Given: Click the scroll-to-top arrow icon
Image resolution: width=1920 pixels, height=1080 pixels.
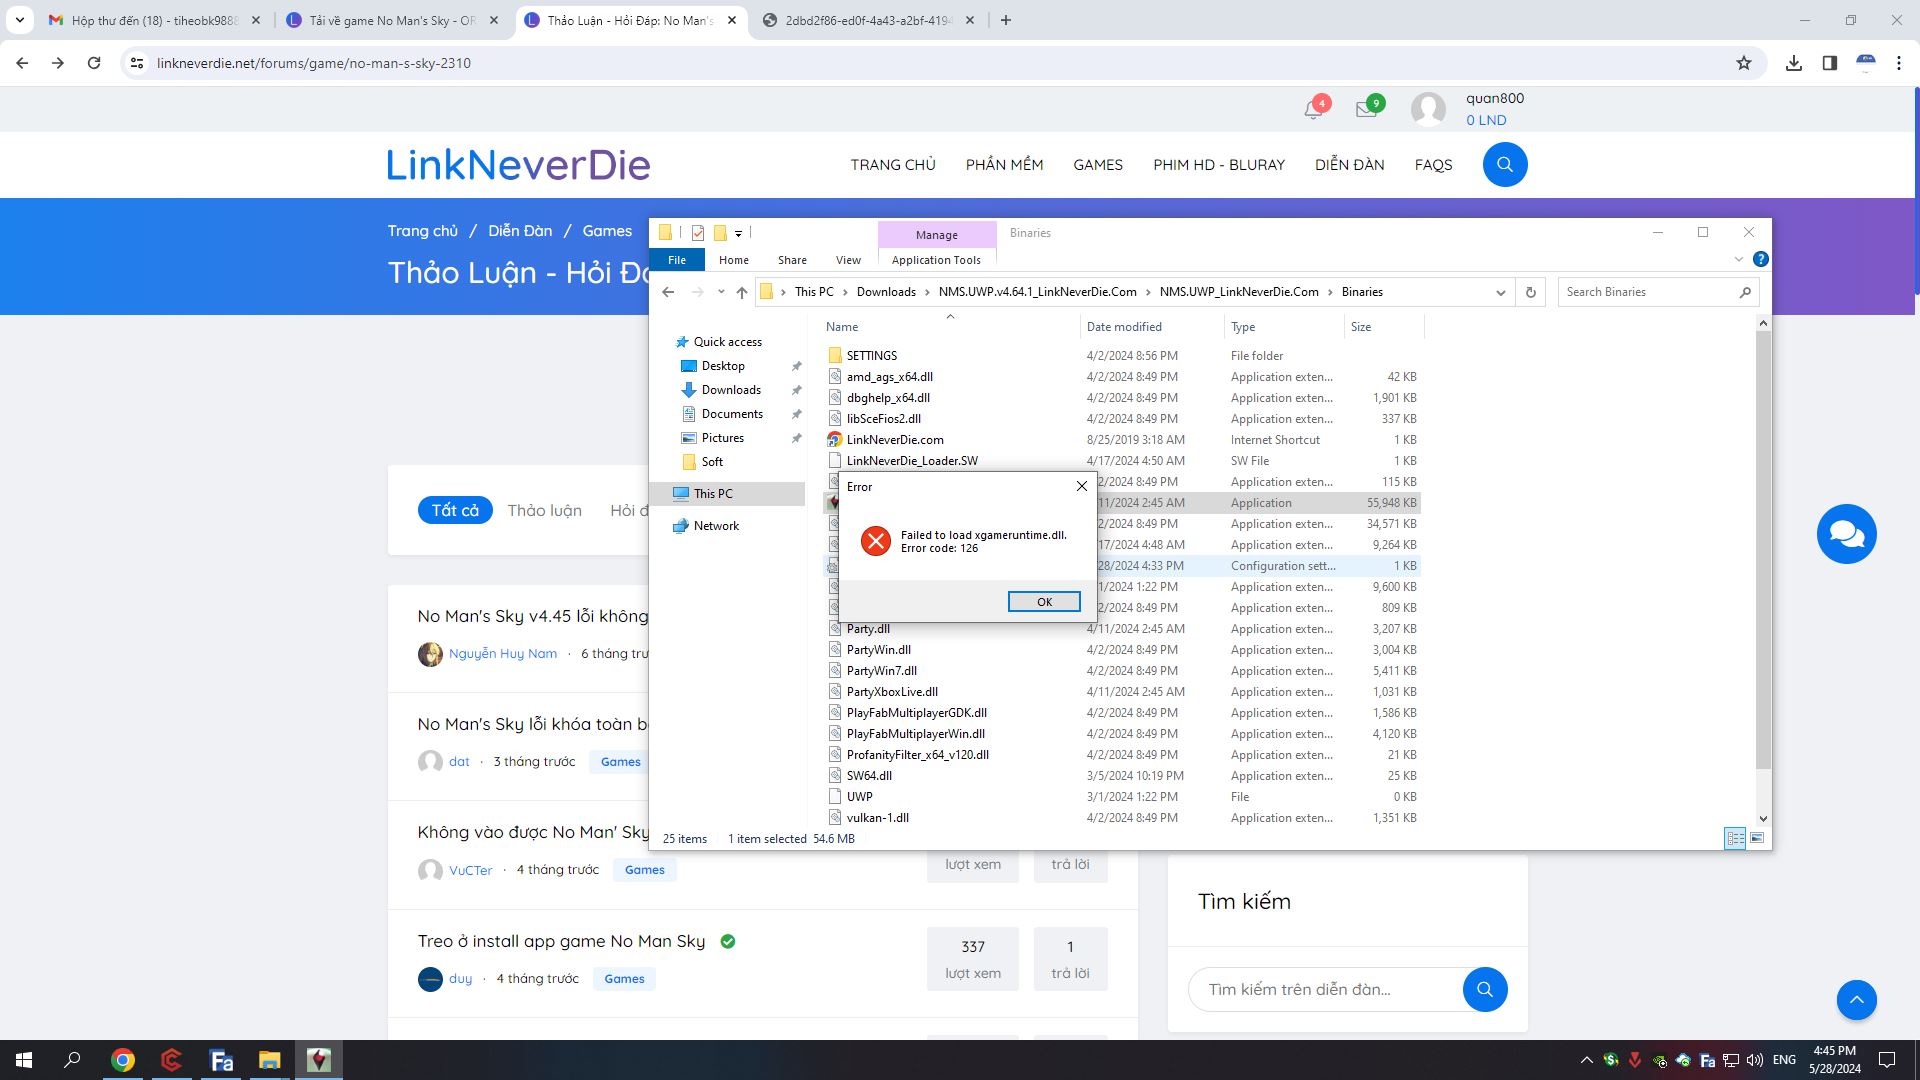Looking at the screenshot, I should (1857, 1000).
